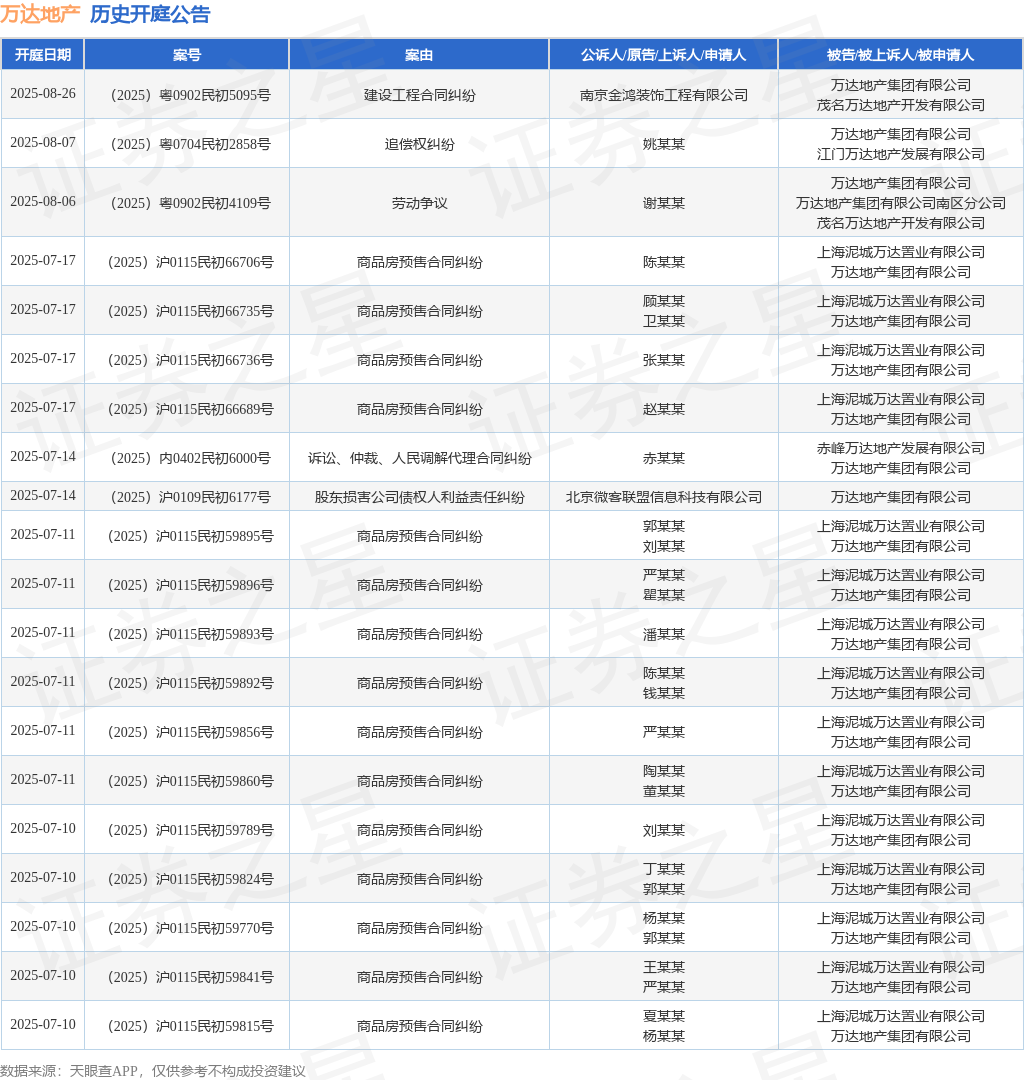This screenshot has height=1080, width=1024.
Task: Click the 案由 column header
Action: (419, 54)
